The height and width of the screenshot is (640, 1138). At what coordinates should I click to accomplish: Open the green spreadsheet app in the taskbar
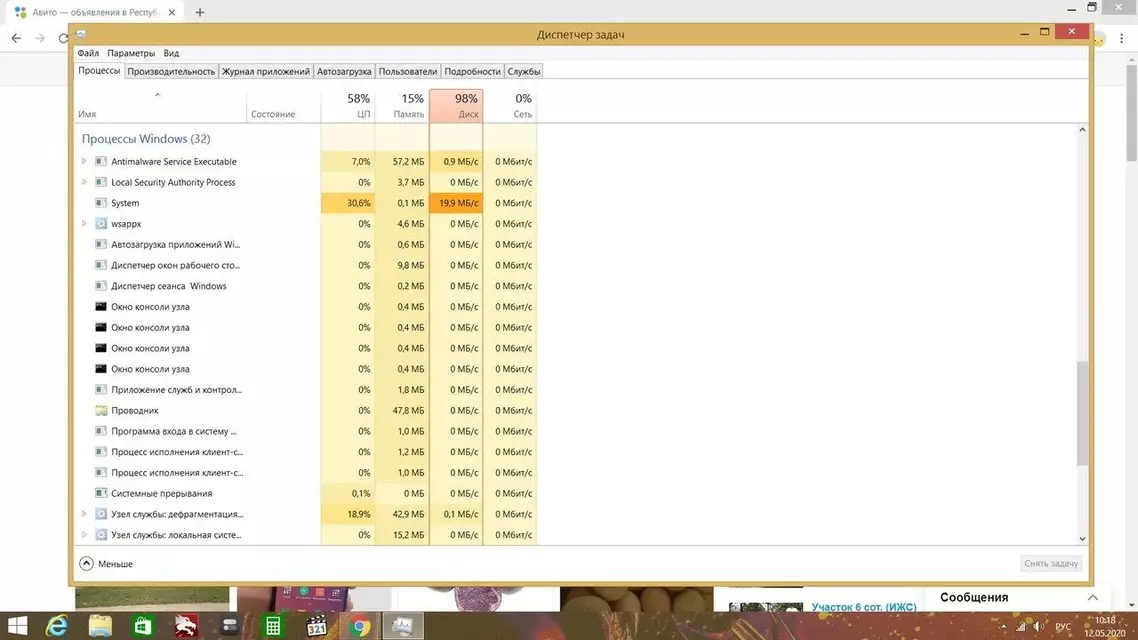click(x=273, y=625)
